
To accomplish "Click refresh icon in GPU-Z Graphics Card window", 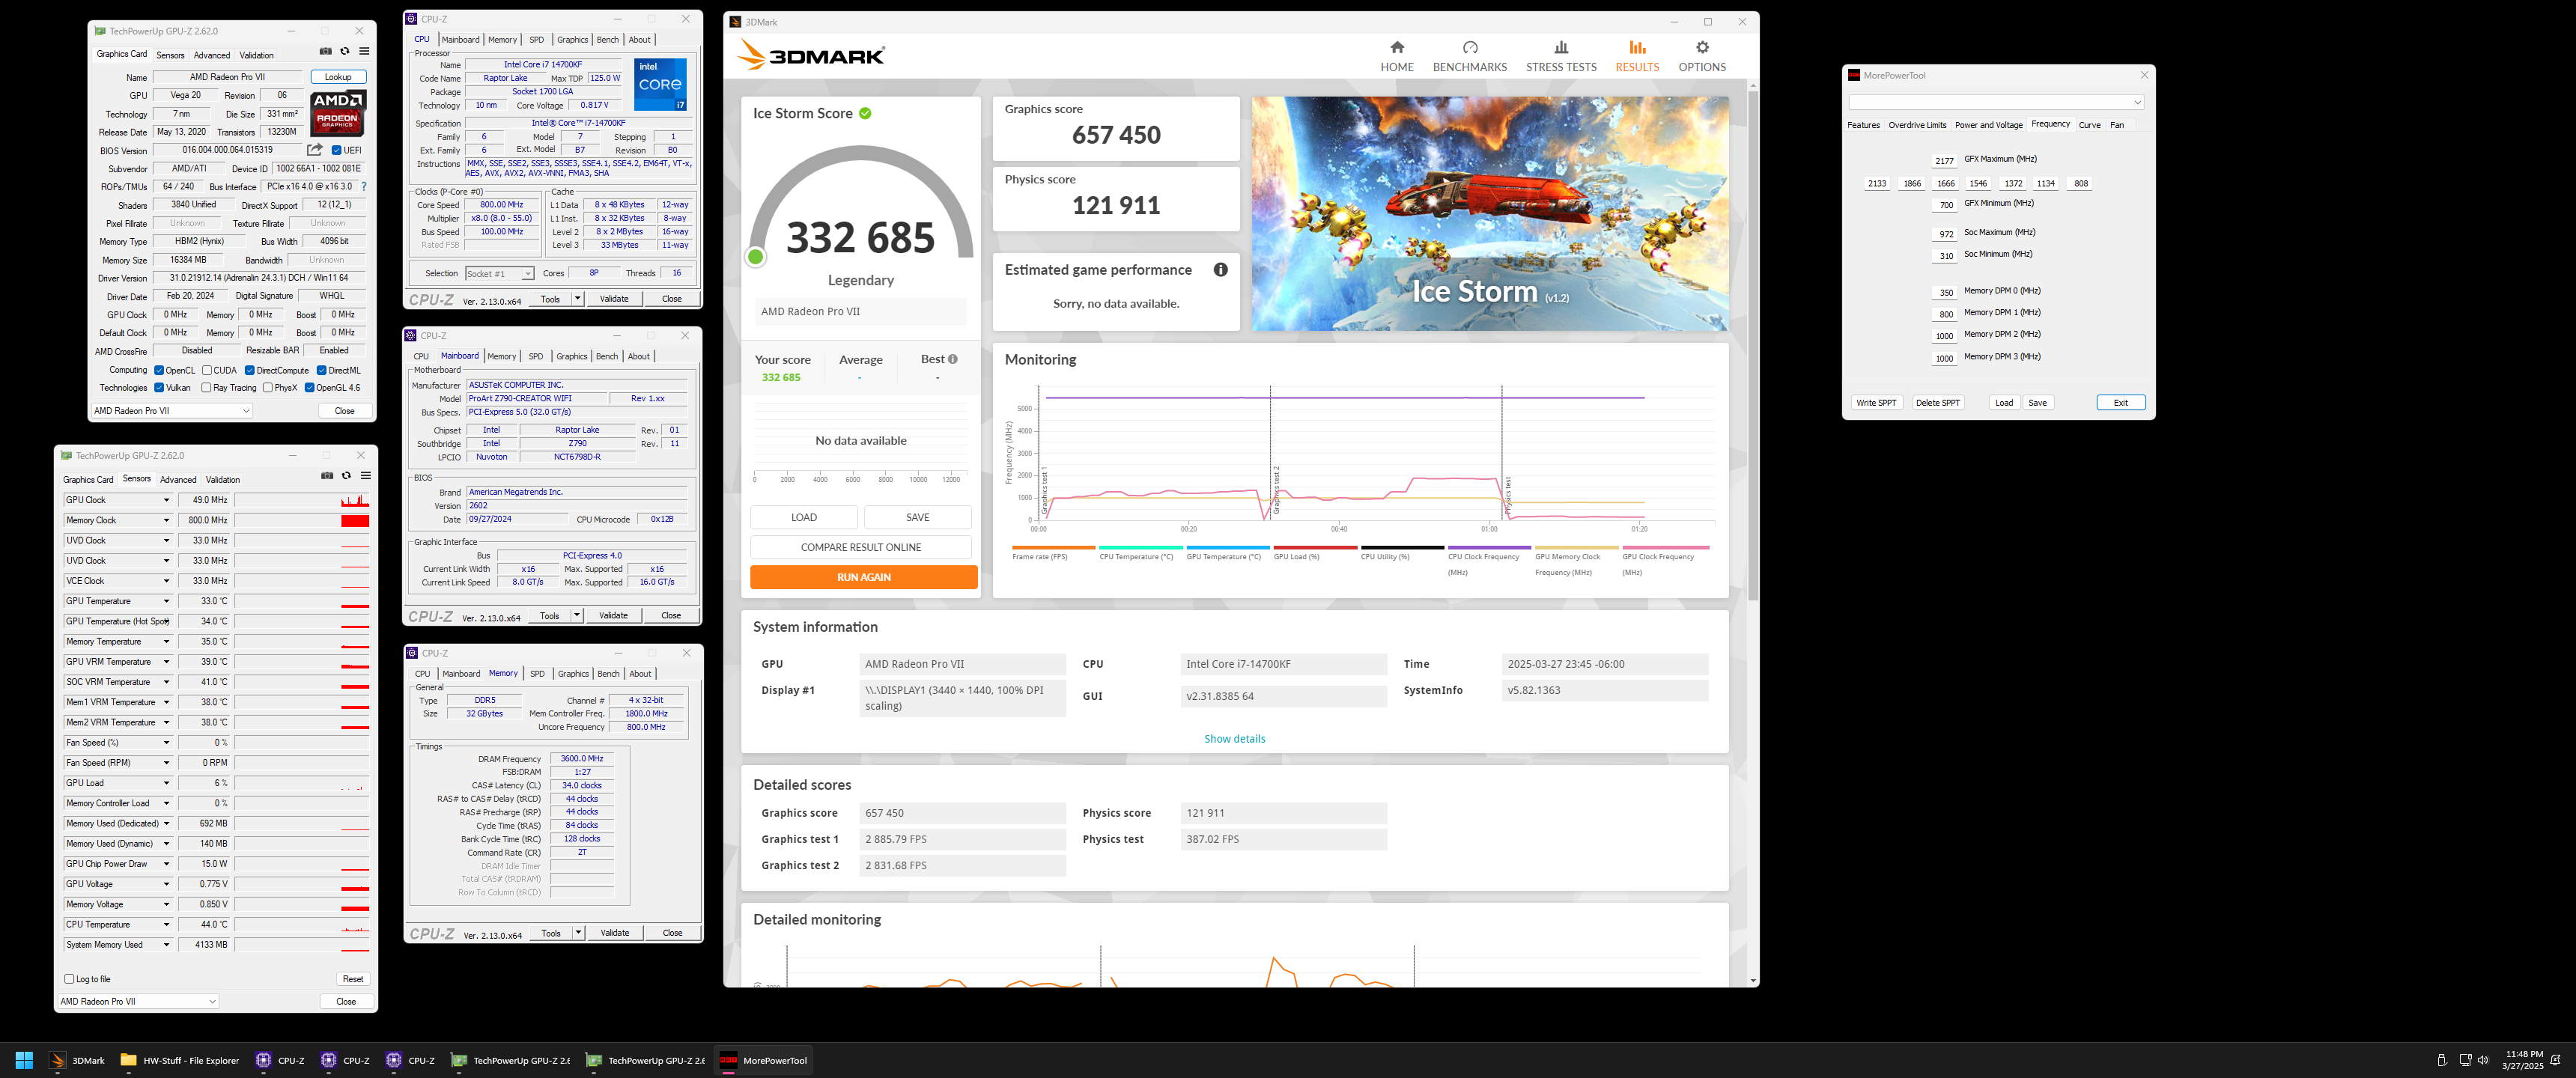I will pos(345,51).
